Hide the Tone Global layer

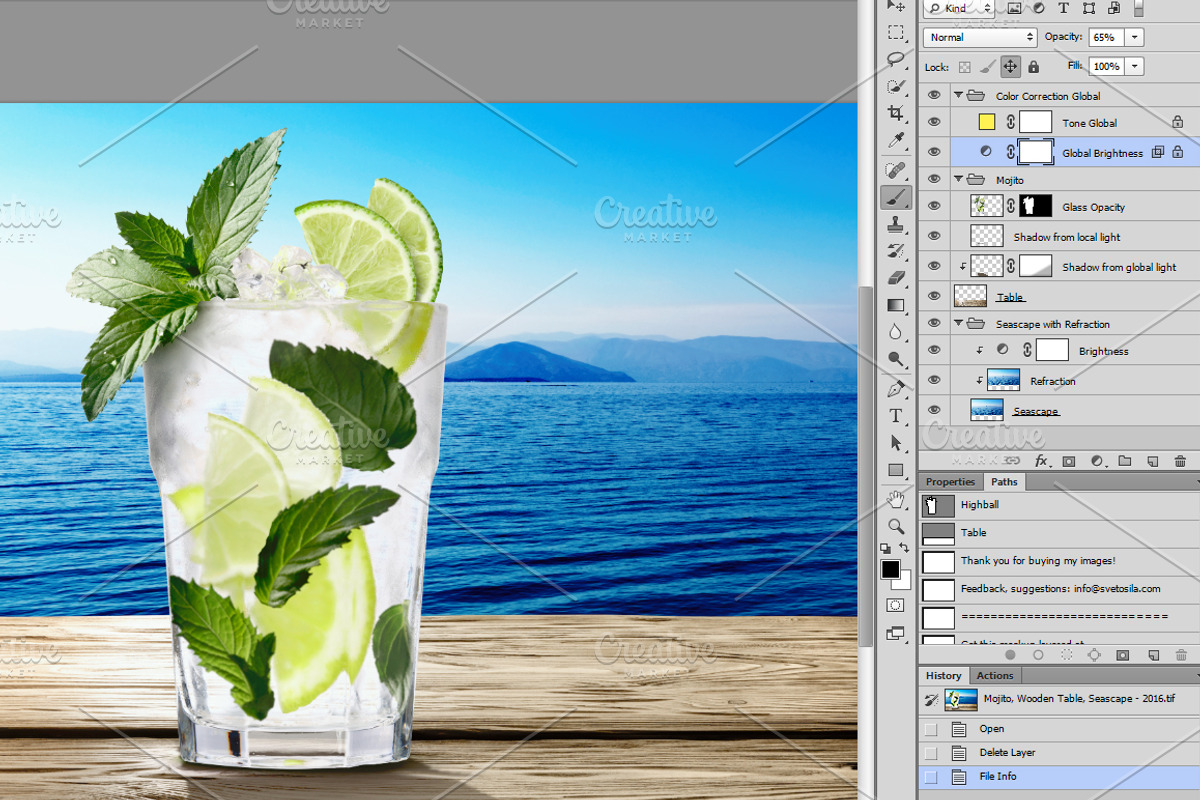click(934, 122)
